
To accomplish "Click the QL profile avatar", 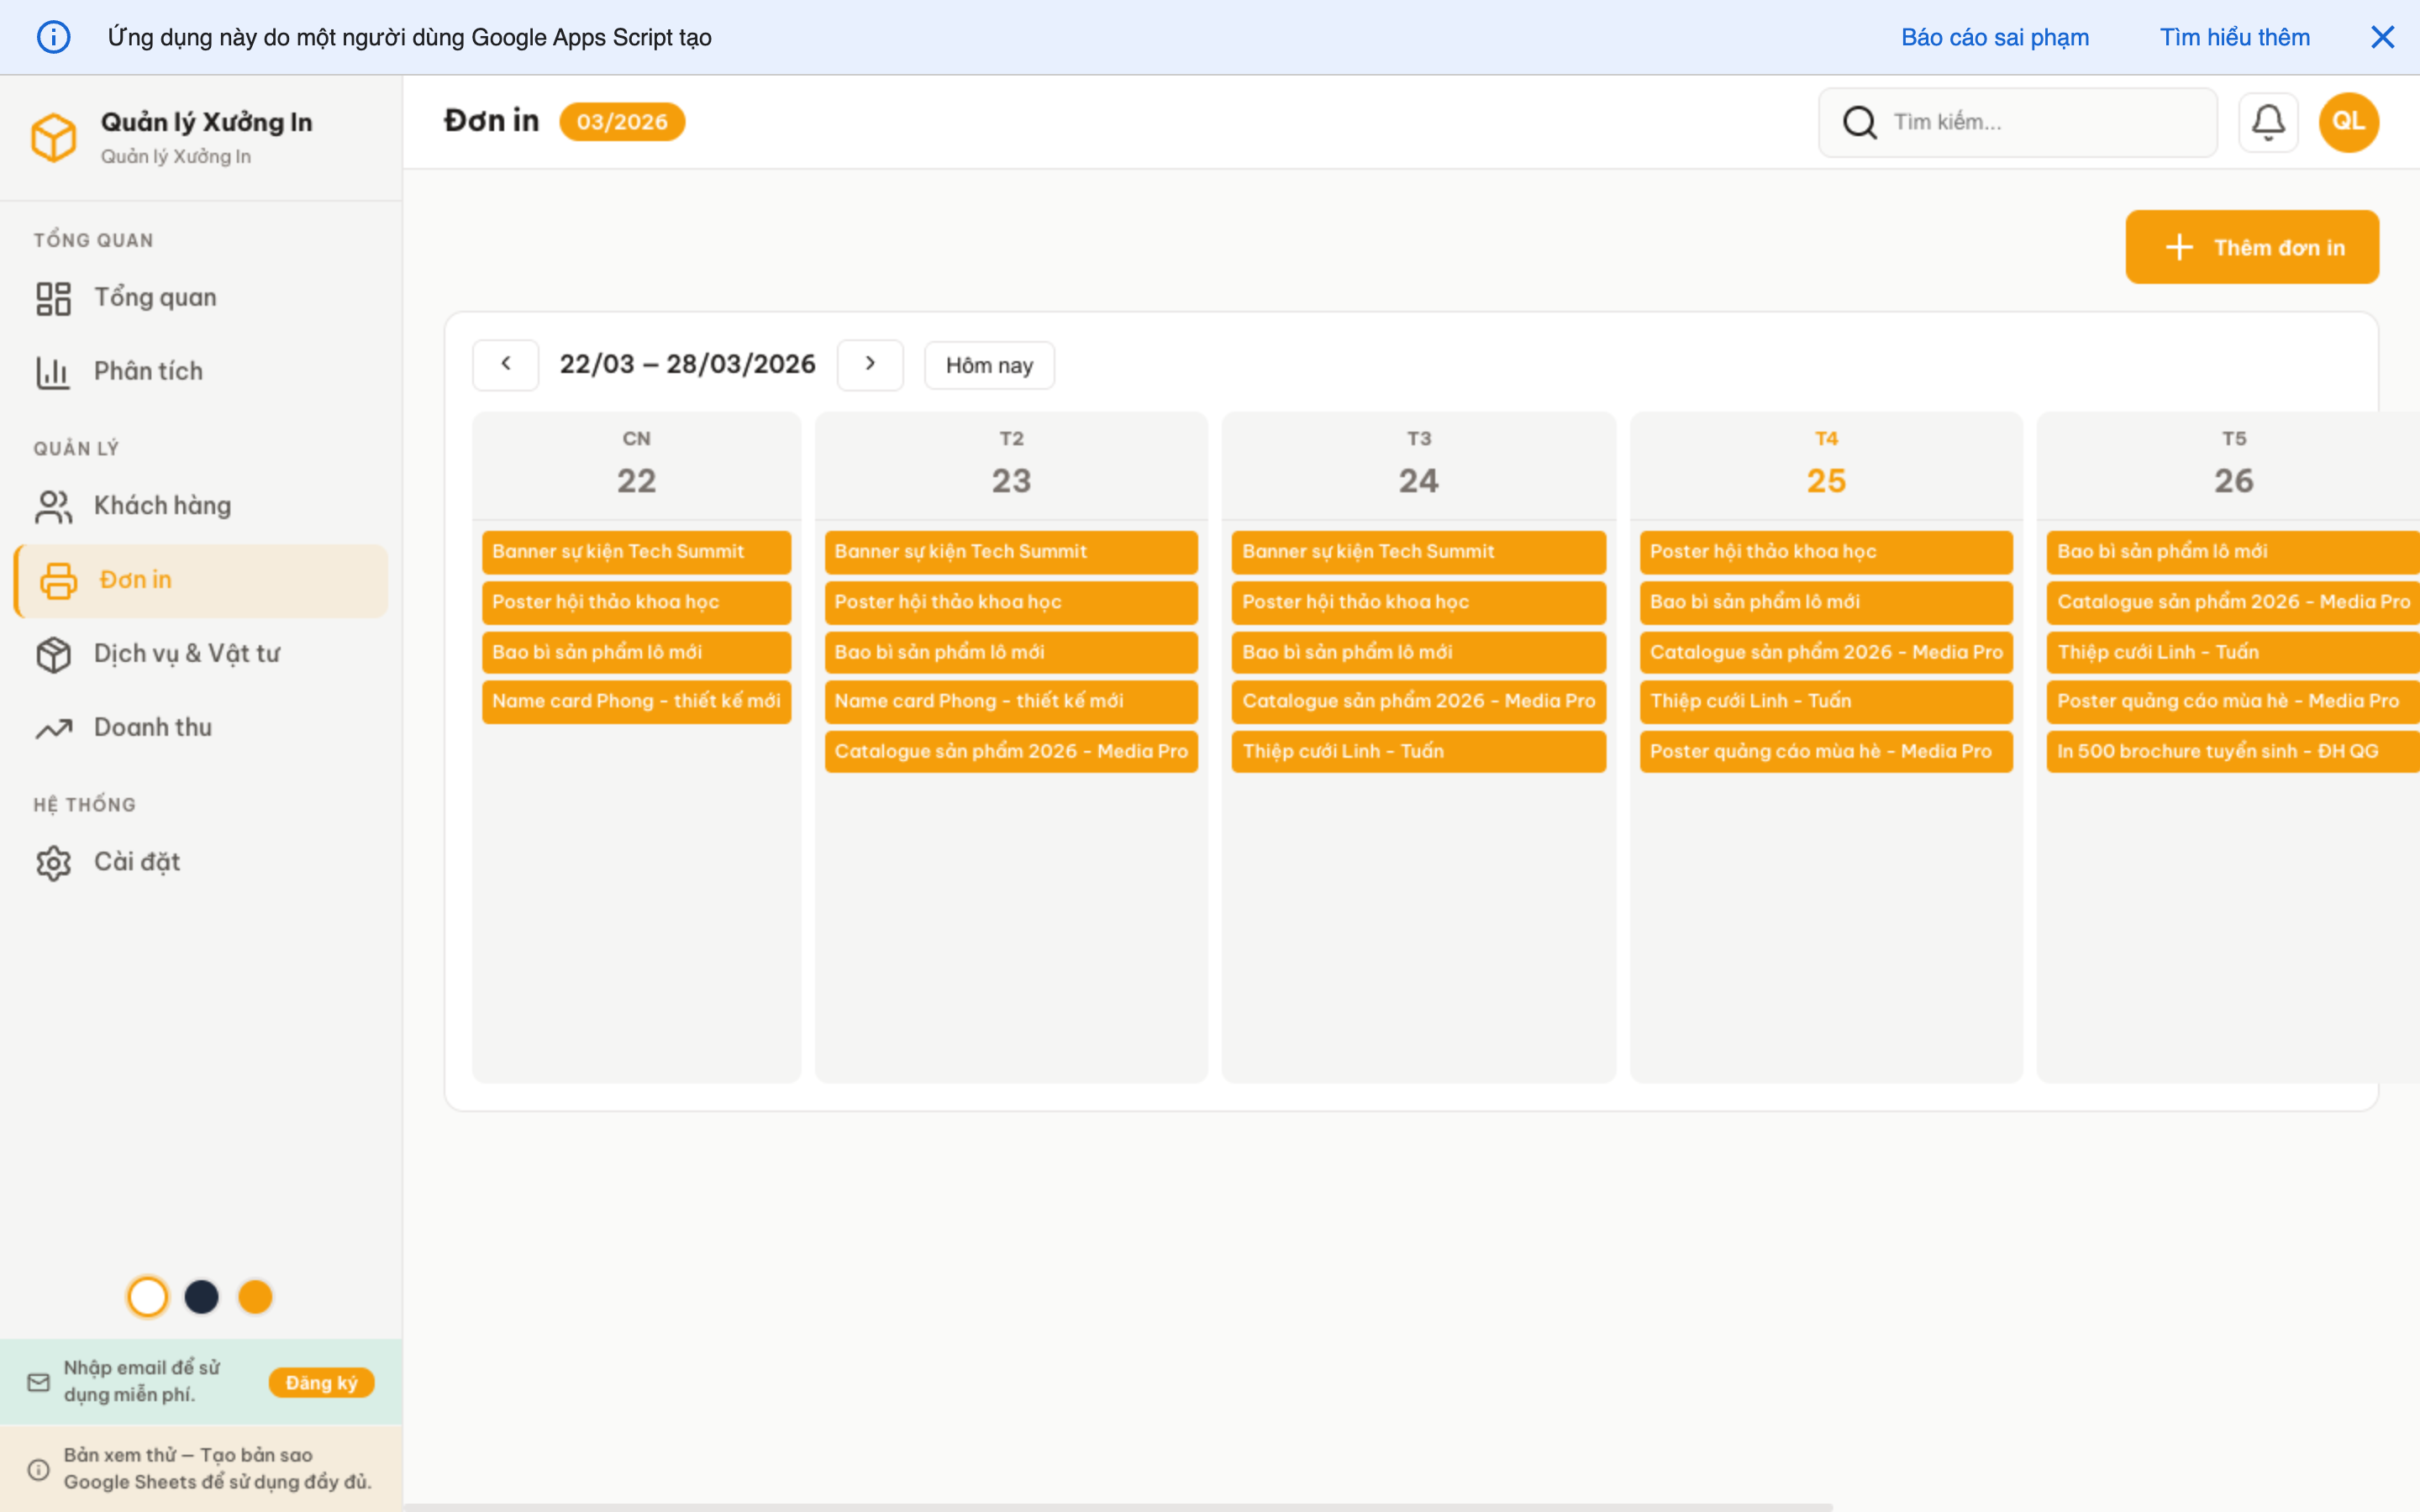I will (x=2348, y=121).
